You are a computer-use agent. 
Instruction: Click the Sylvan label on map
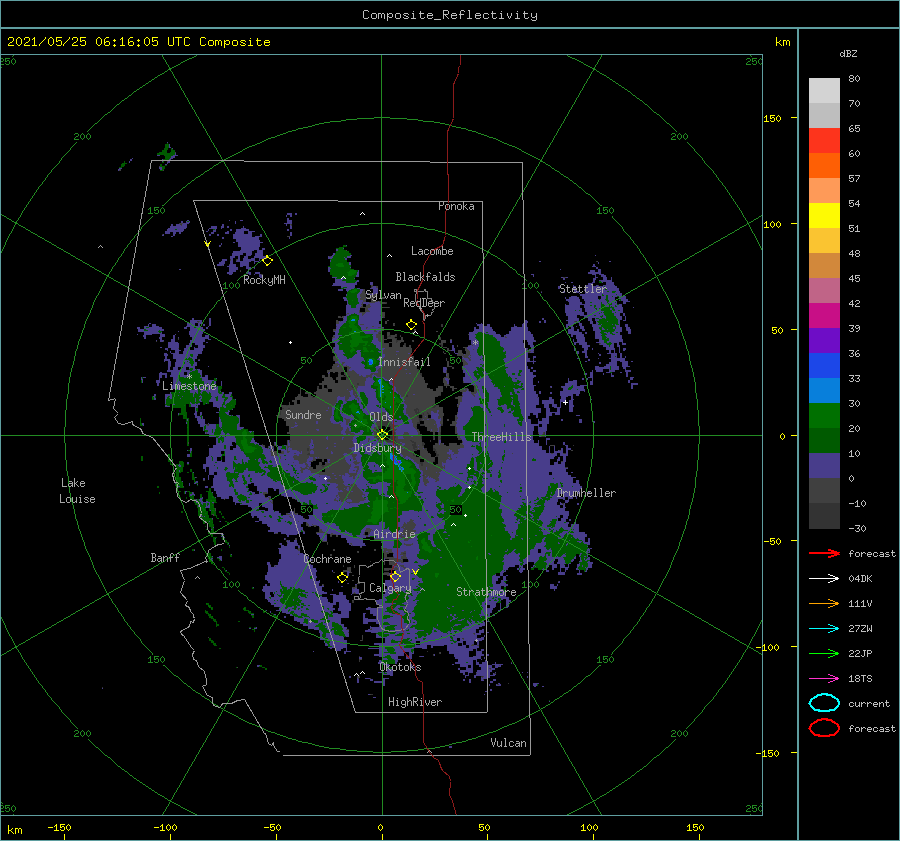(x=383, y=296)
